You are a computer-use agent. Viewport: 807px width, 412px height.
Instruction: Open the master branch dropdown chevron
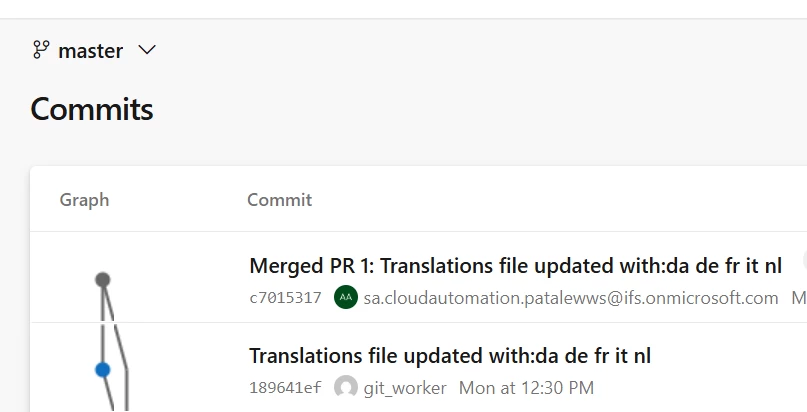pyautogui.click(x=147, y=50)
